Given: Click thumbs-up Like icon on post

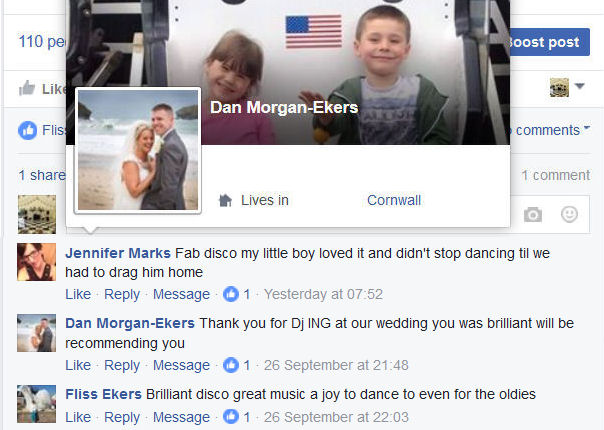Looking at the screenshot, I should pyautogui.click(x=27, y=88).
